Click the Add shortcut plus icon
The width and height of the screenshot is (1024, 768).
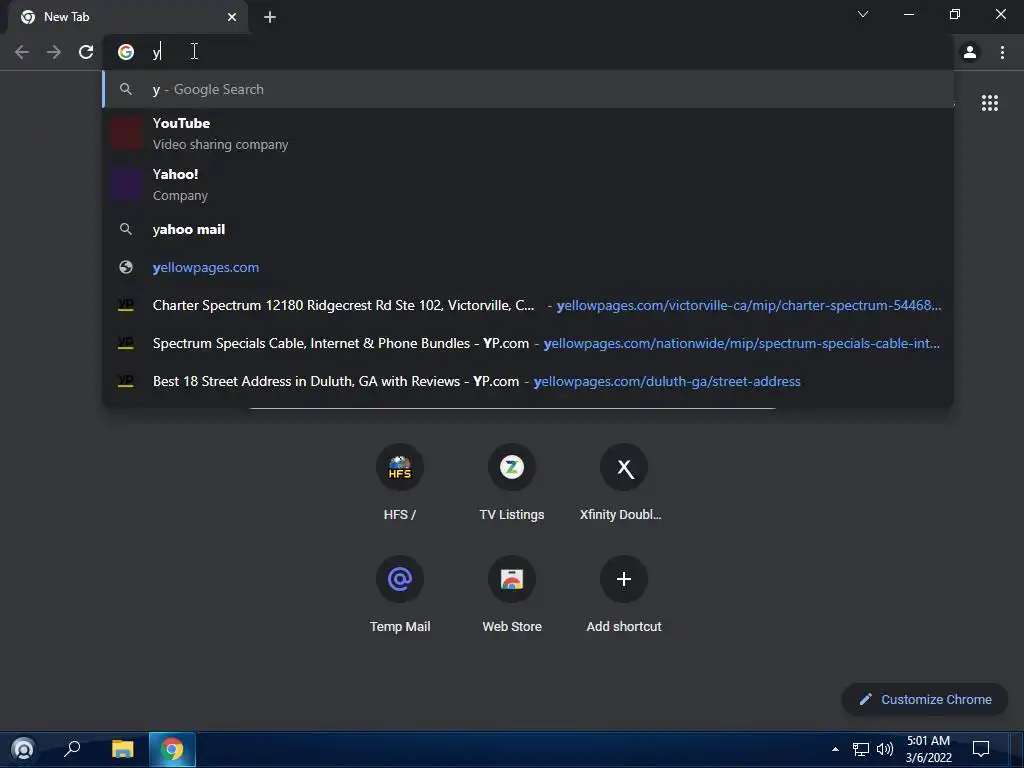[624, 579]
